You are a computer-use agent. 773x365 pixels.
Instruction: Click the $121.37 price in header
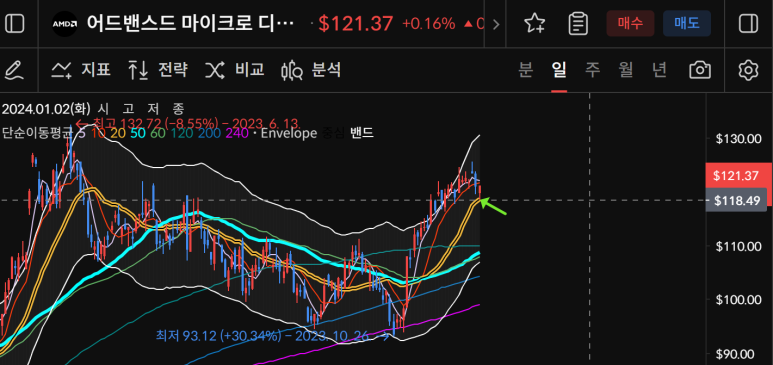[356, 23]
